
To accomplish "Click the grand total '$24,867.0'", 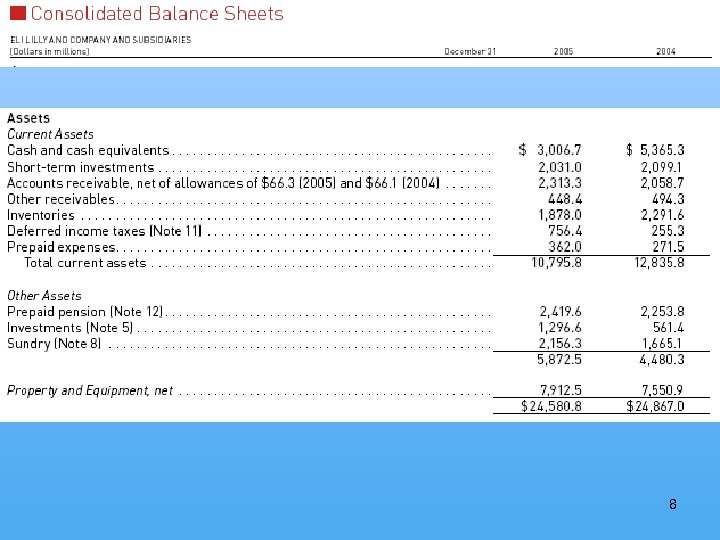I will (655, 406).
